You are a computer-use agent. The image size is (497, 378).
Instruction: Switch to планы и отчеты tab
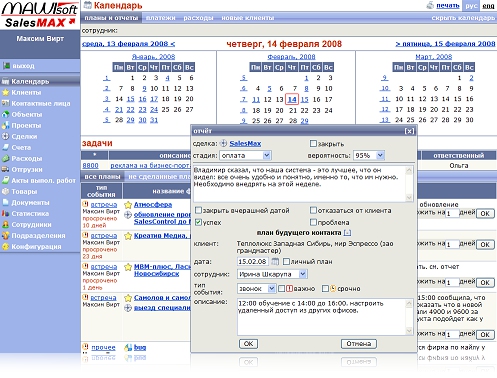tap(111, 18)
